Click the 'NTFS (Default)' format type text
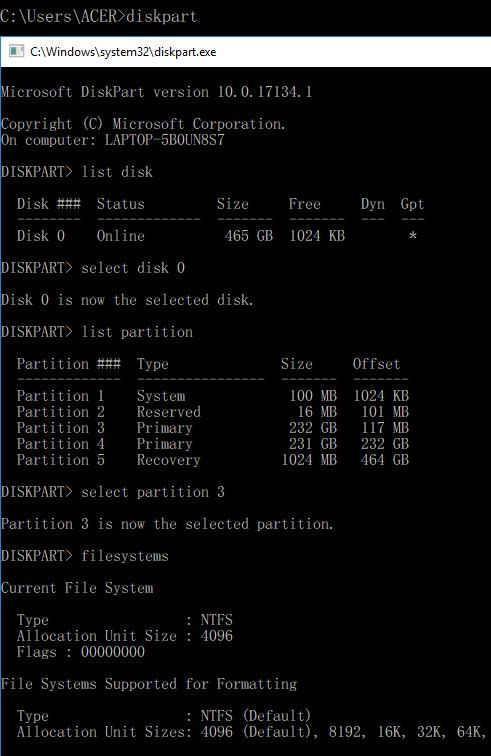The image size is (491, 756). 256,716
